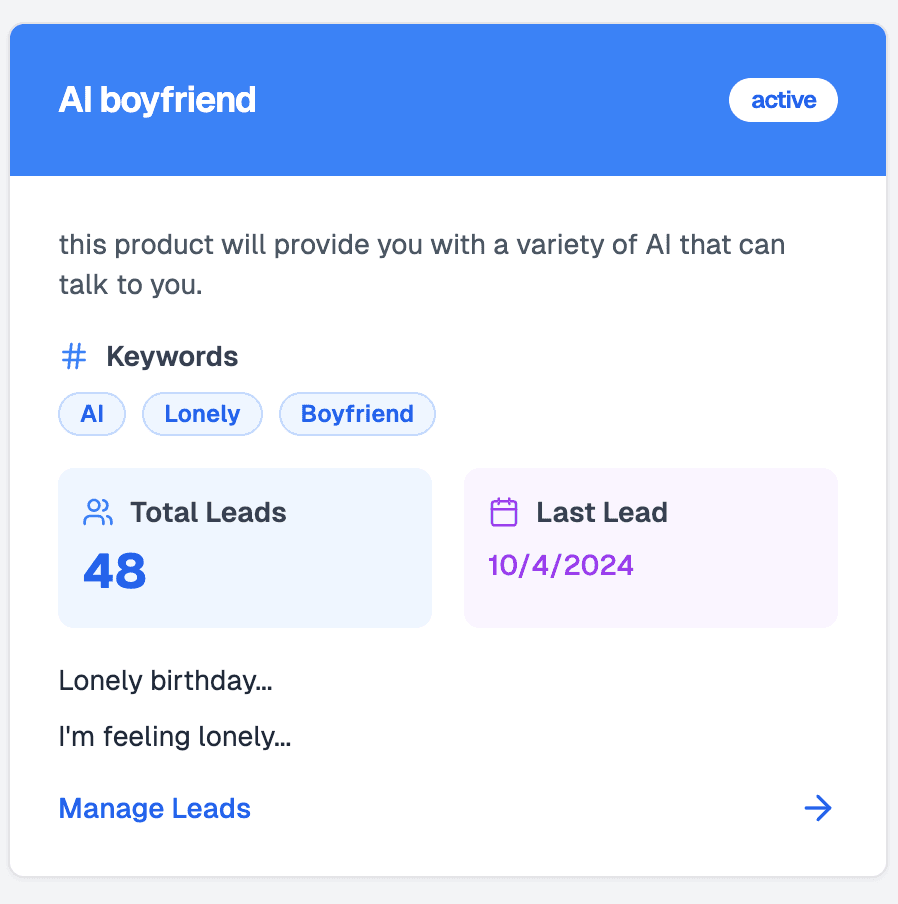Click the date 10/4/2024
Viewport: 898px width, 904px height.
pyautogui.click(x=561, y=564)
